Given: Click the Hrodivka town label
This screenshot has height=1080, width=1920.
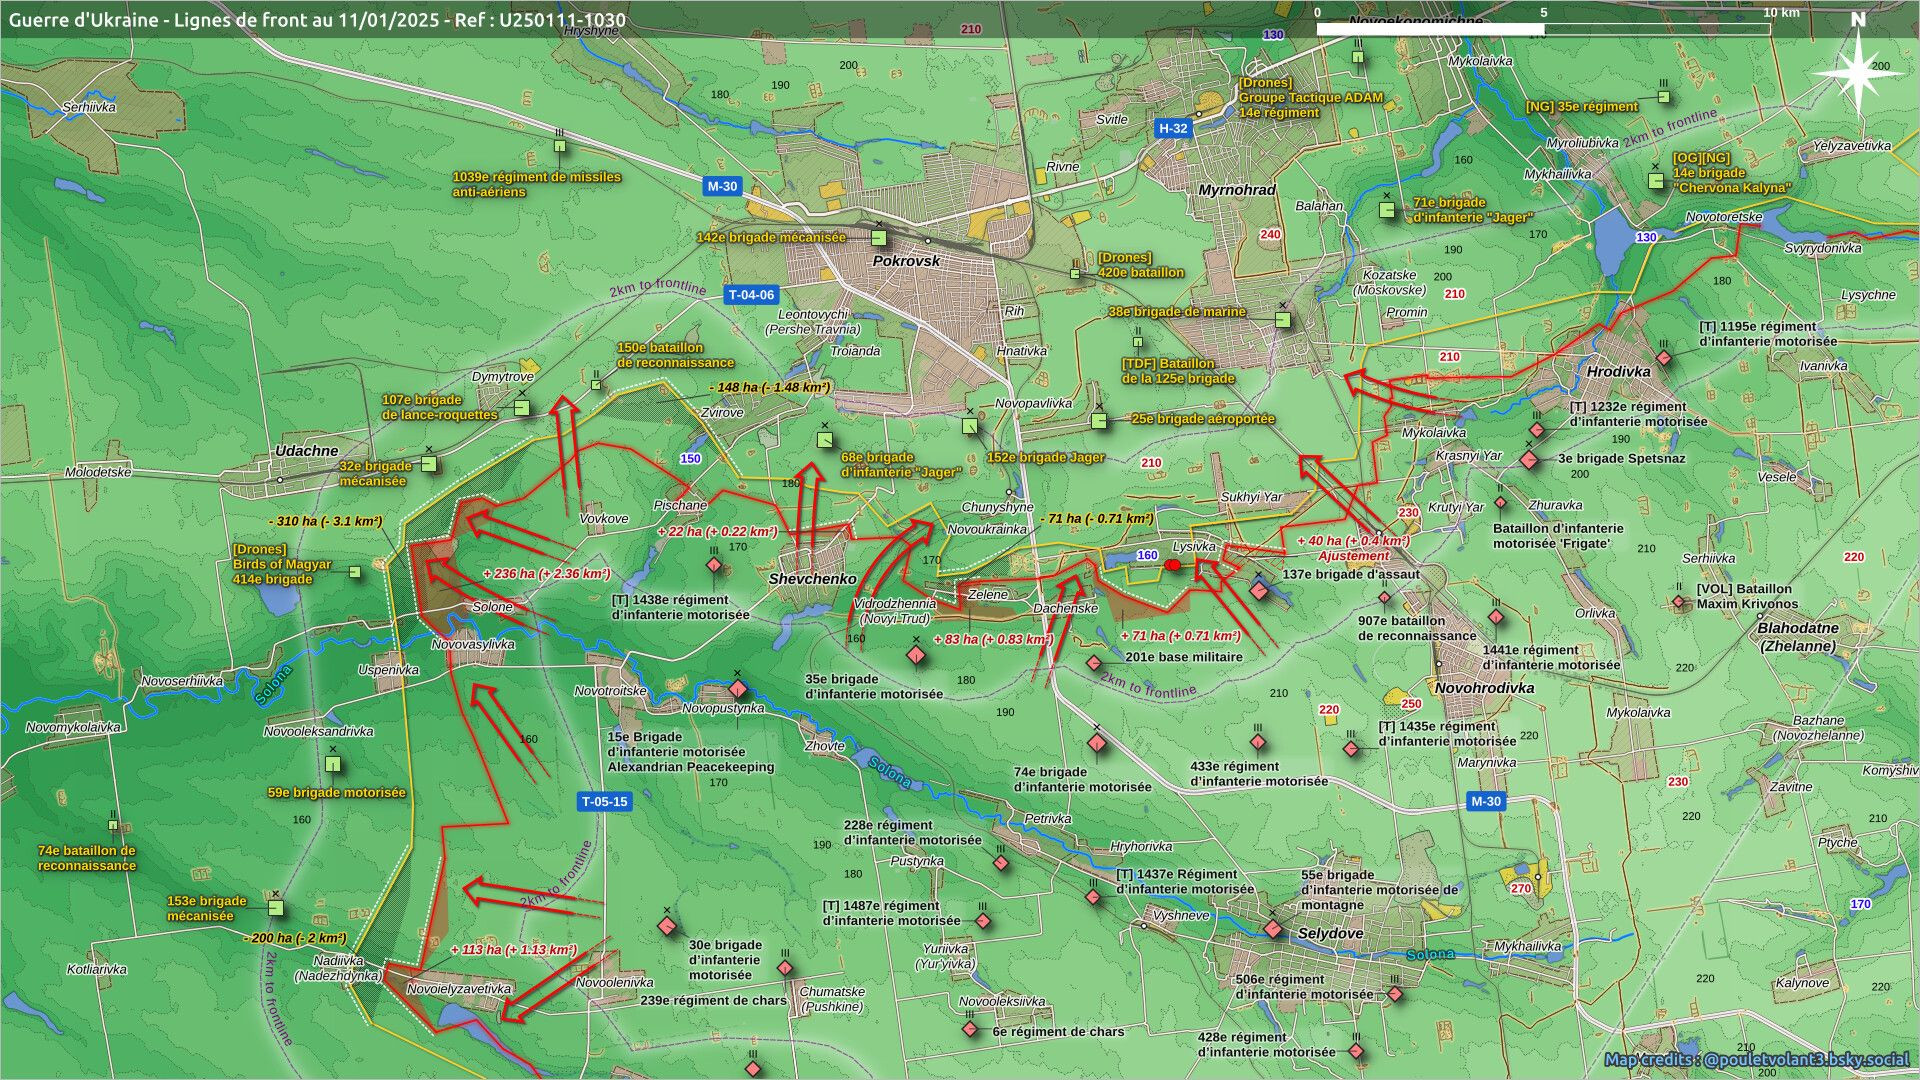Looking at the screenshot, I should pos(1618,371).
